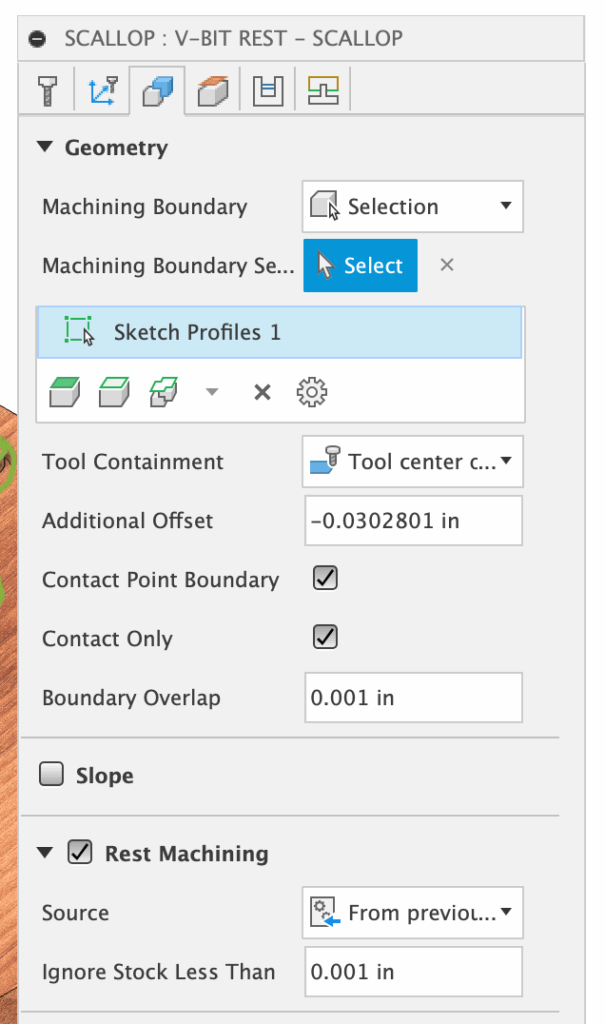Remove selection with the X icon below Sketch Profiles

point(262,392)
